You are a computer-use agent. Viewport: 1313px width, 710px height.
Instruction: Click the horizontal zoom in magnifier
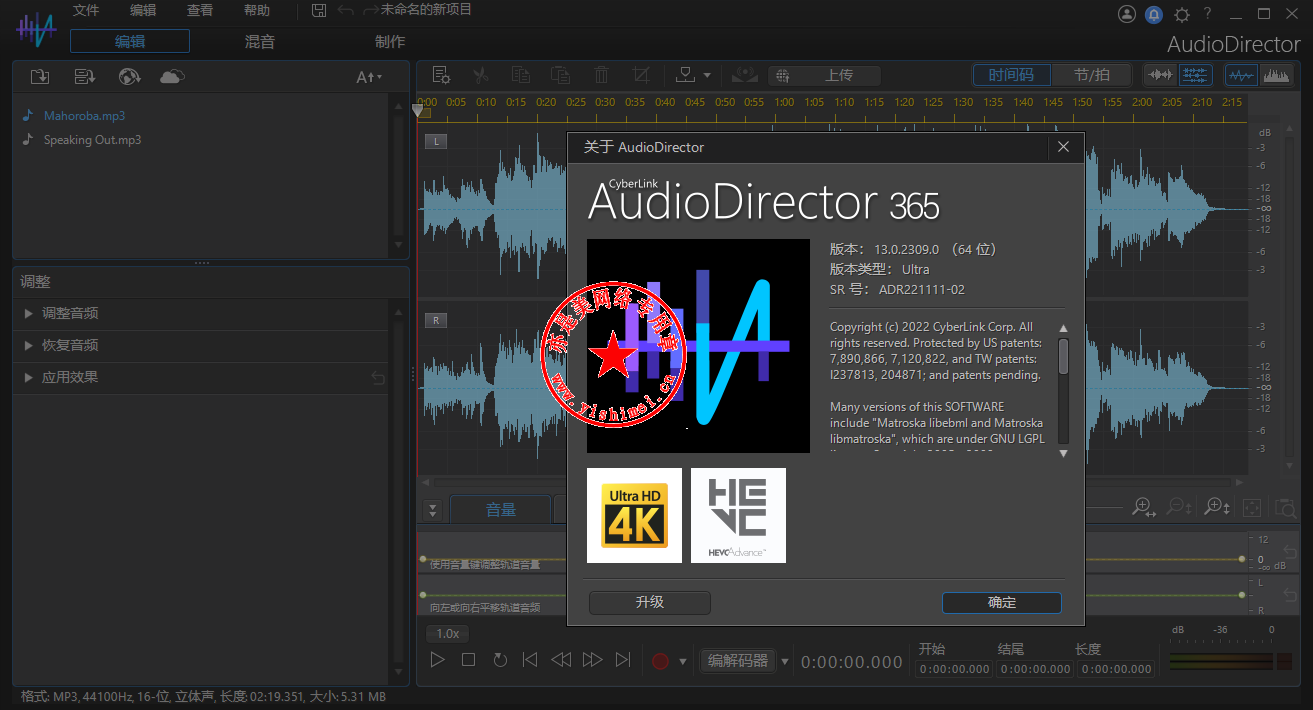[x=1143, y=508]
